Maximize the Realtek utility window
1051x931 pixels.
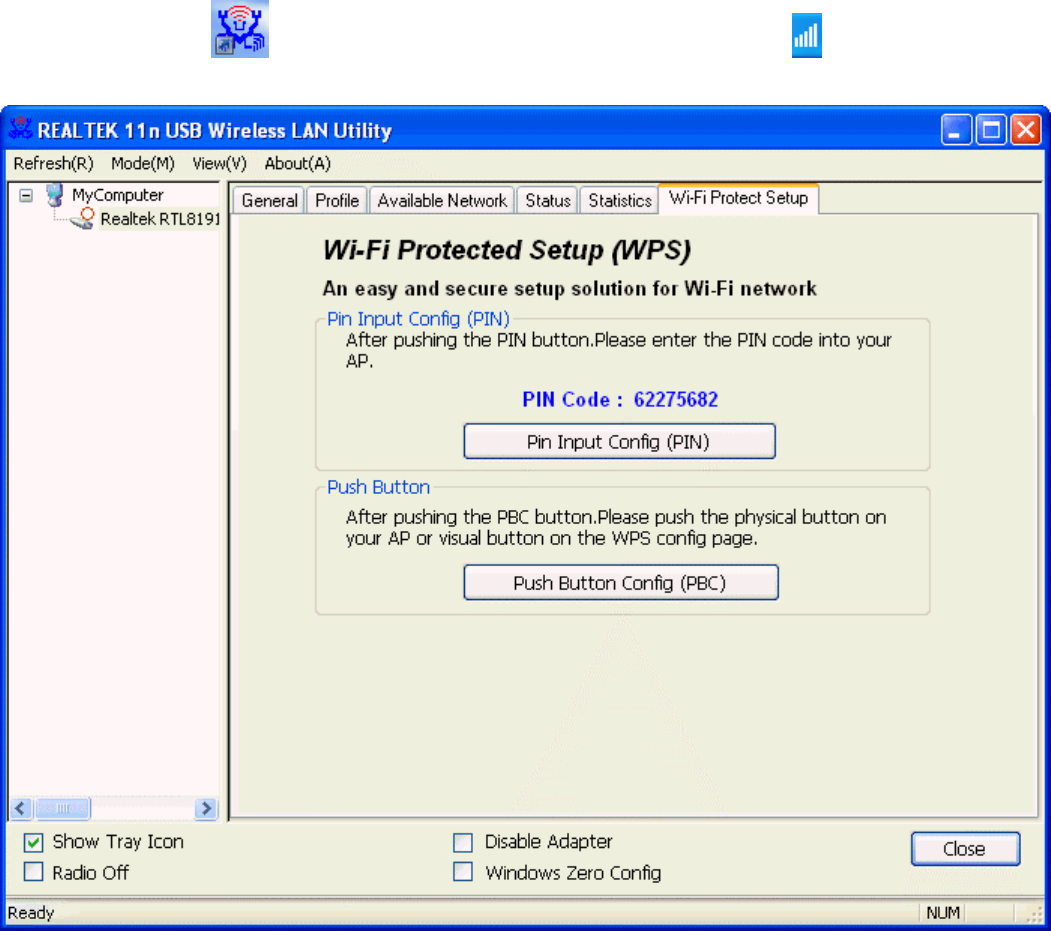(991, 129)
